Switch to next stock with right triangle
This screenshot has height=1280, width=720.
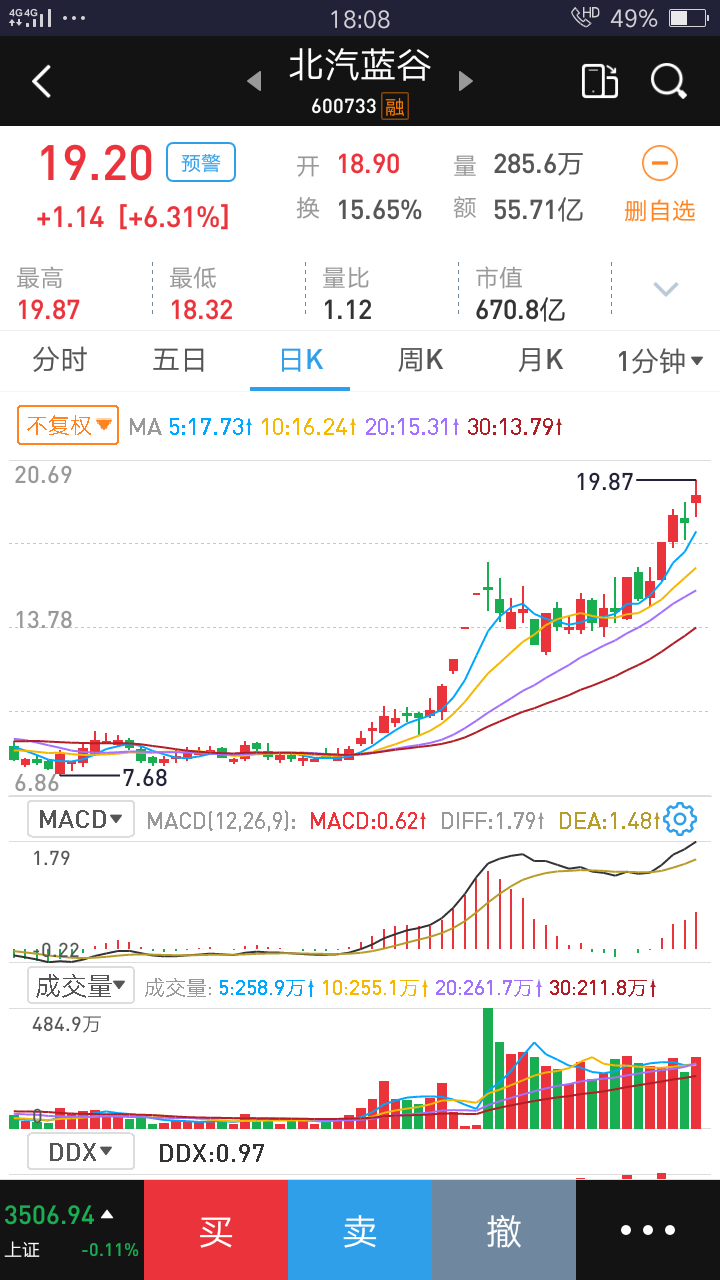[465, 81]
